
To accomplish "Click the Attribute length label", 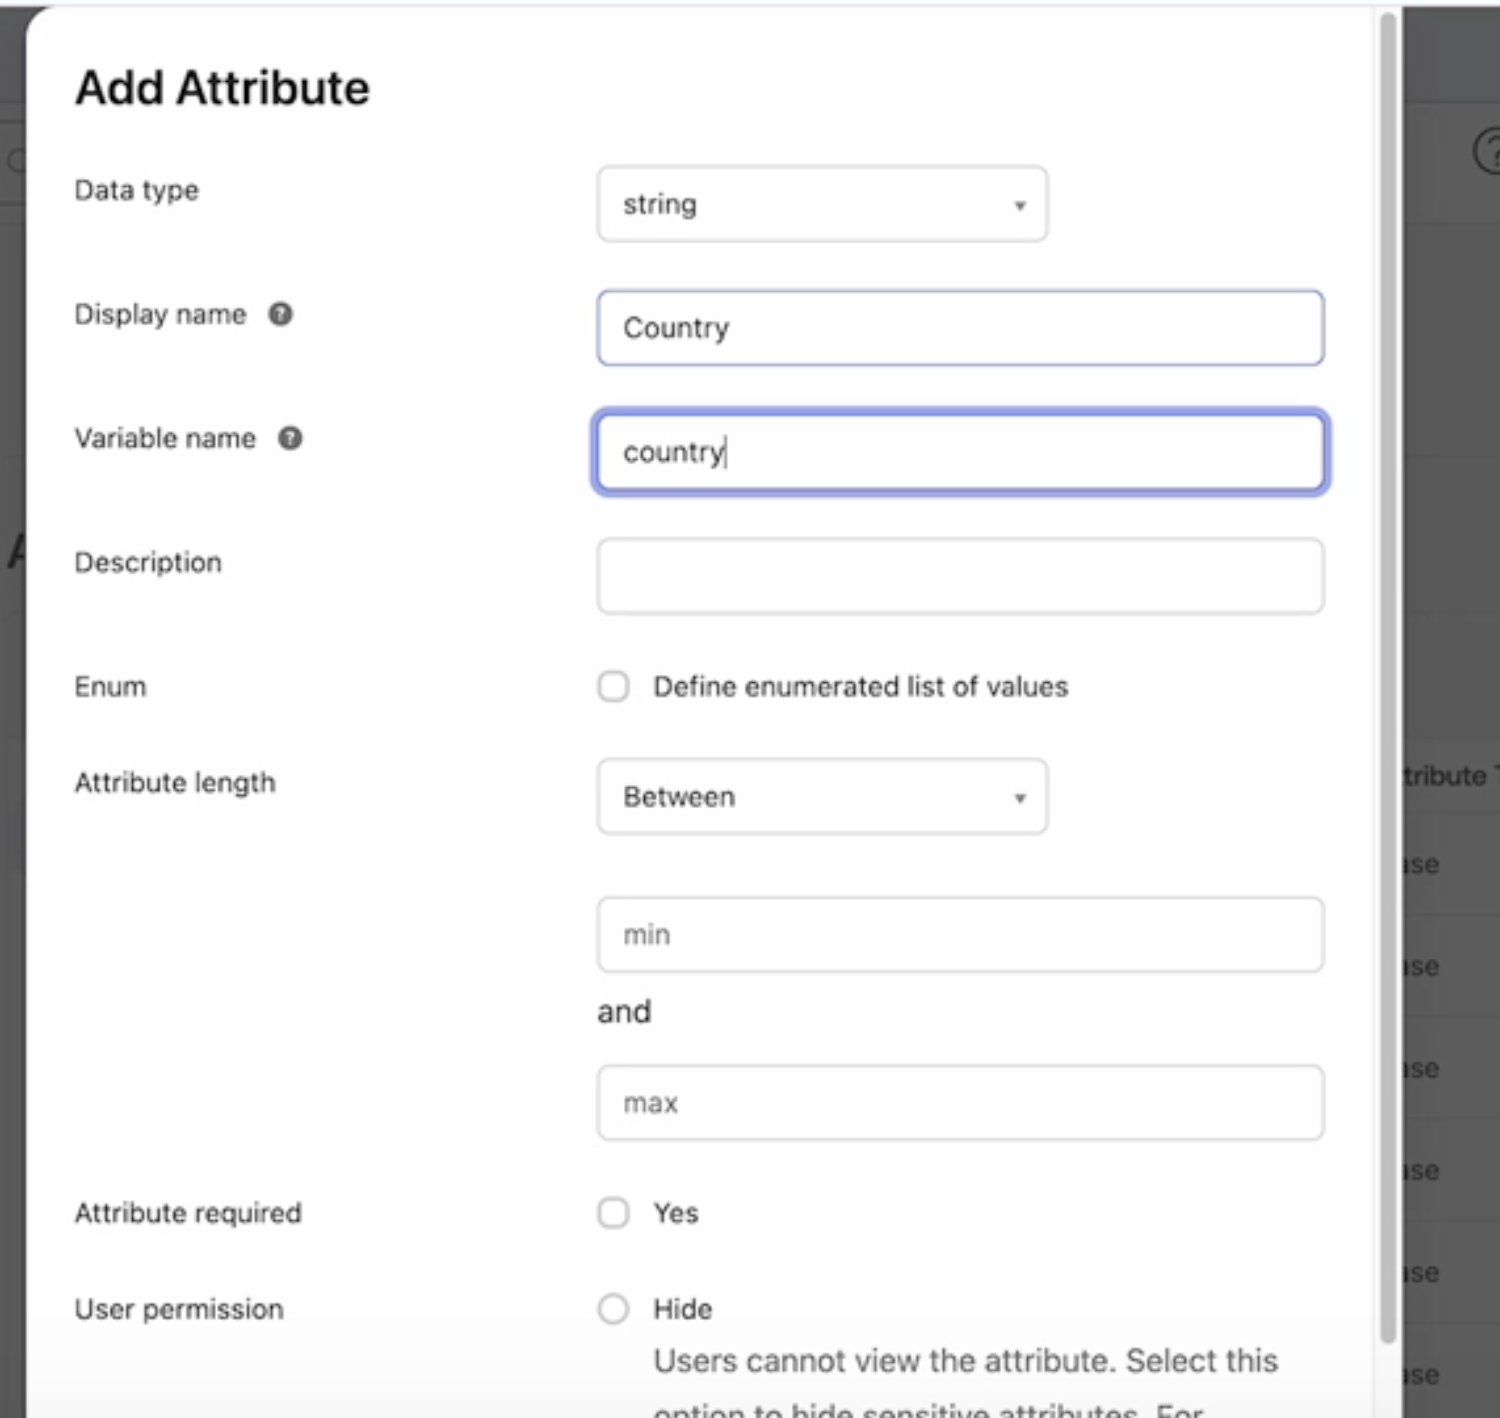I will point(175,783).
